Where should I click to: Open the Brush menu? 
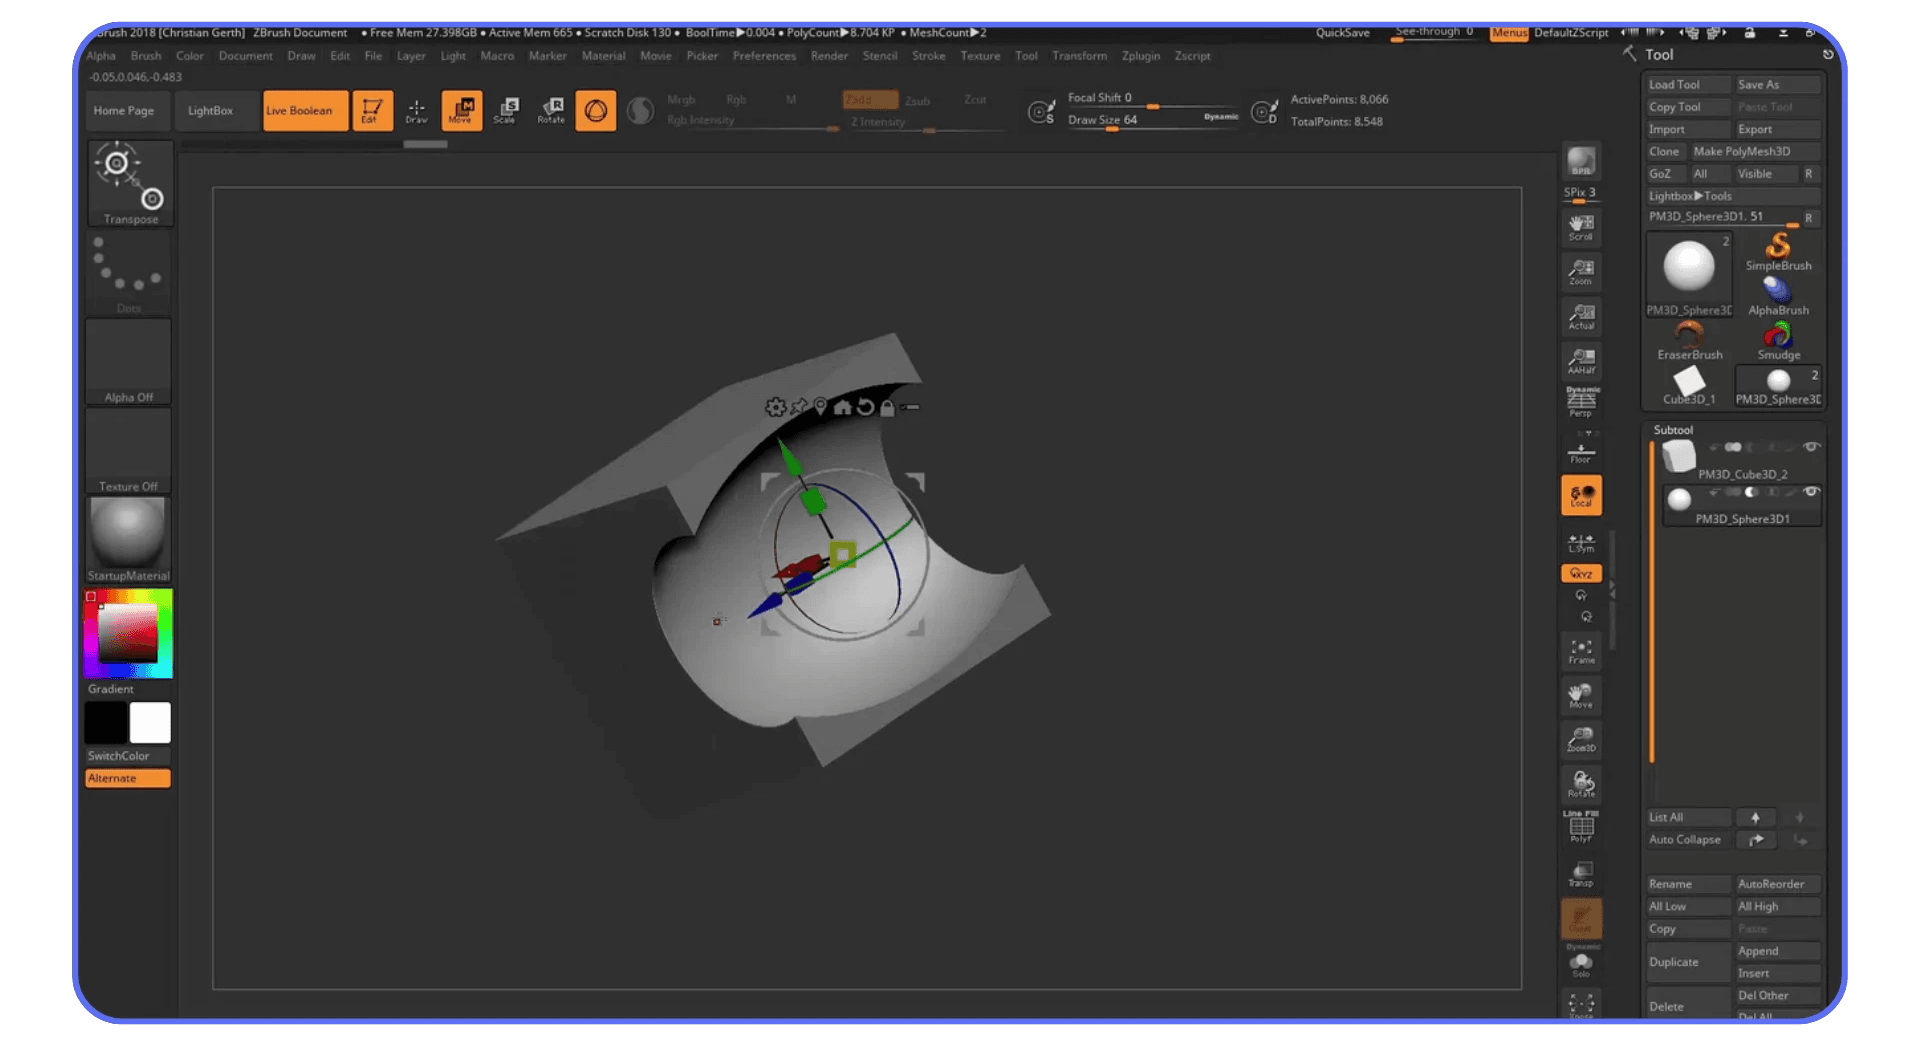[x=146, y=56]
